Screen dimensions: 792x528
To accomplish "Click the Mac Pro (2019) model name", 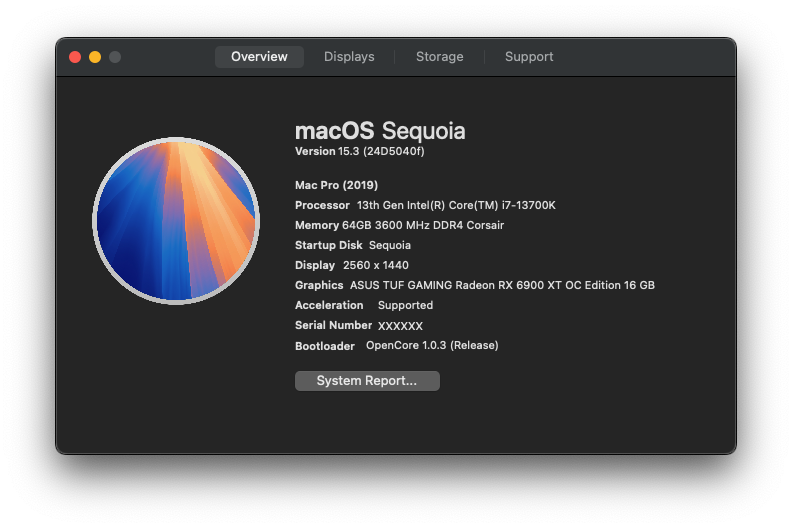I will [x=336, y=185].
